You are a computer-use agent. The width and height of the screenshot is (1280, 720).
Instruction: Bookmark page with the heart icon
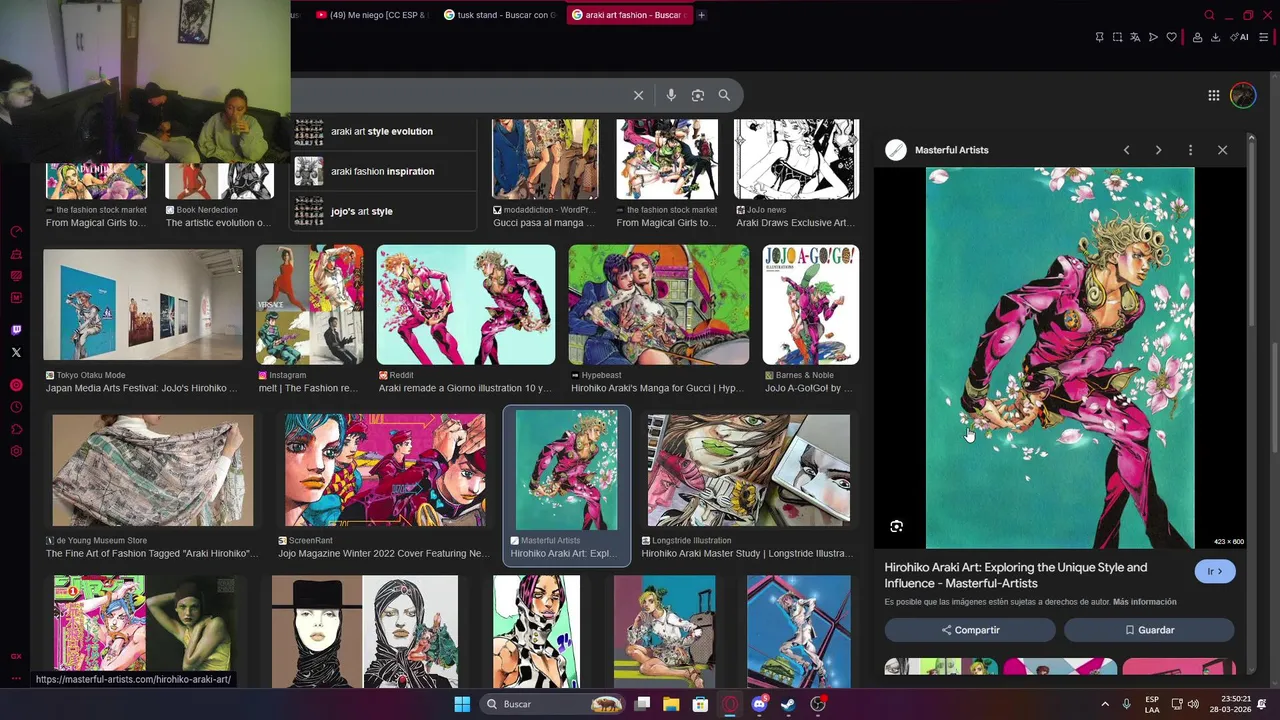(1171, 37)
